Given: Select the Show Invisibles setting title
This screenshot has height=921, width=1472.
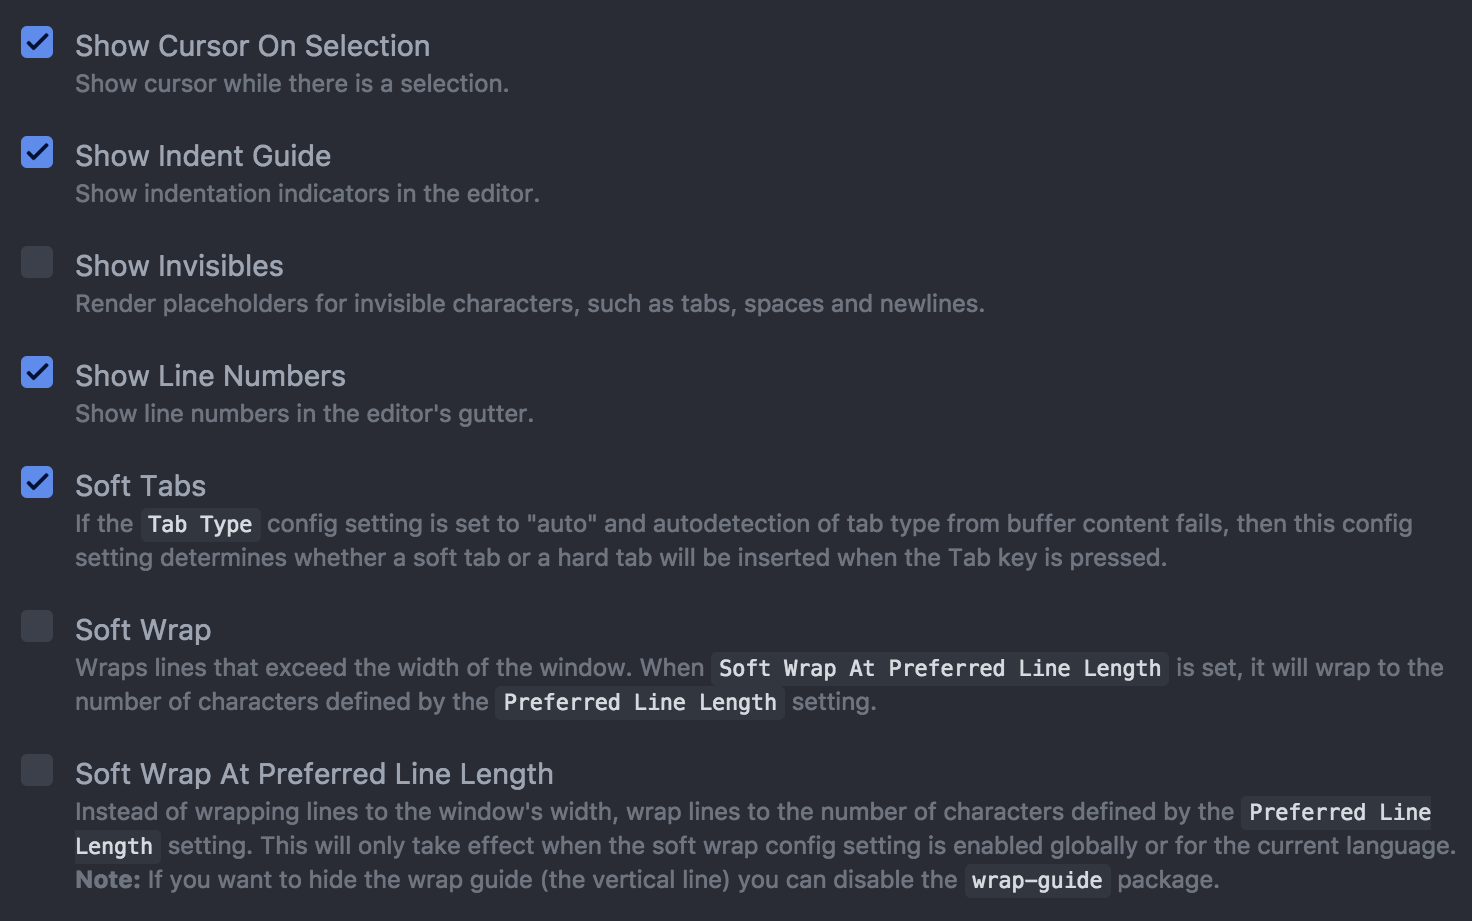Looking at the screenshot, I should coord(179,266).
